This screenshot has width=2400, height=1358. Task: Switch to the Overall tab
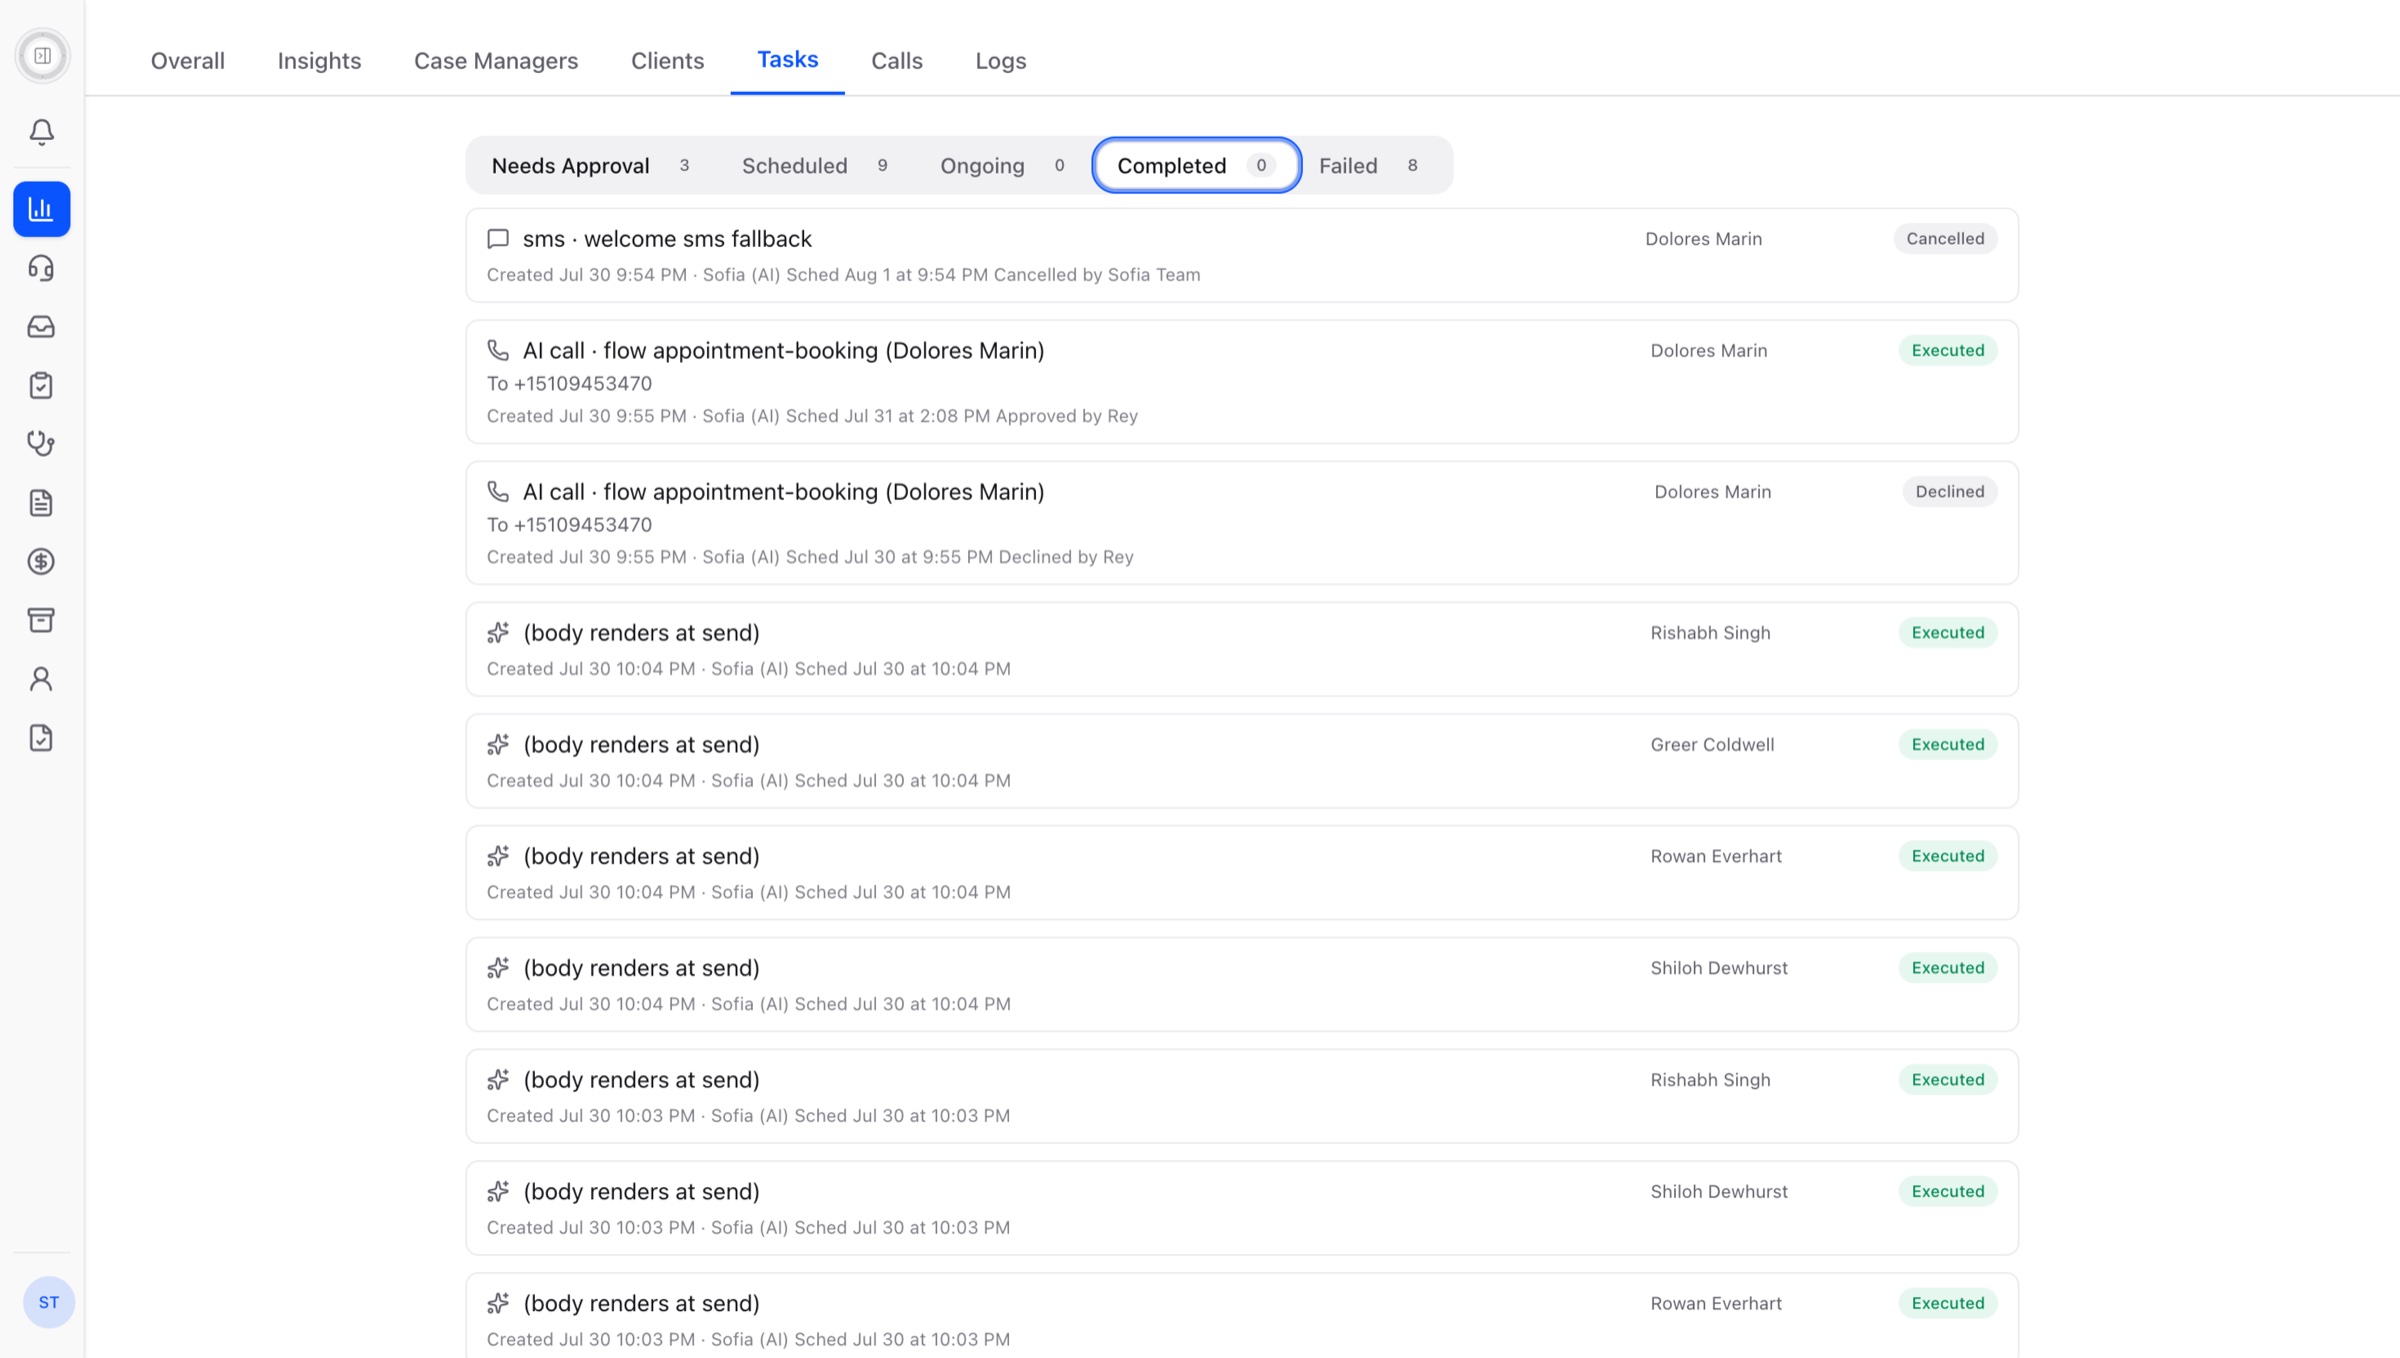point(188,60)
